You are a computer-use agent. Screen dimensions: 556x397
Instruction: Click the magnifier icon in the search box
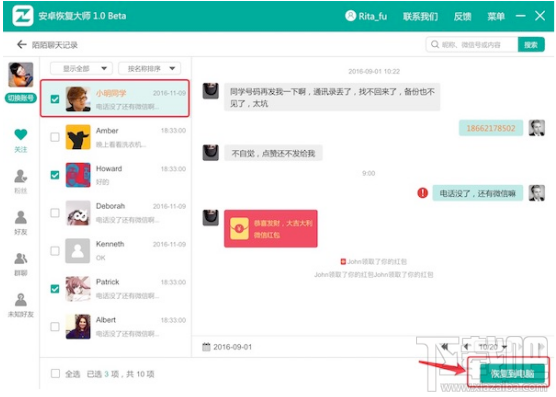435,45
